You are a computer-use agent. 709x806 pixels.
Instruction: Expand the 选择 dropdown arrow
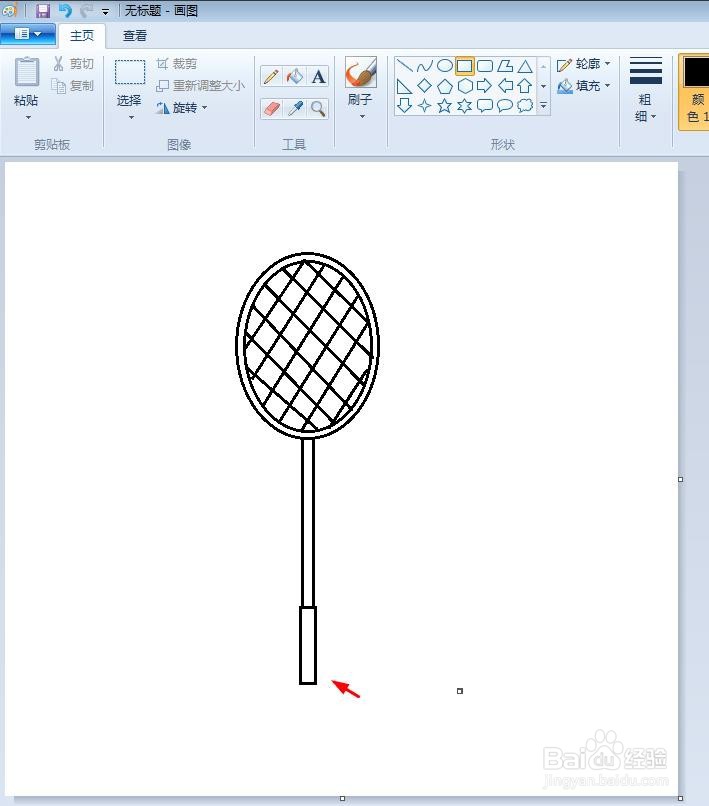click(131, 117)
